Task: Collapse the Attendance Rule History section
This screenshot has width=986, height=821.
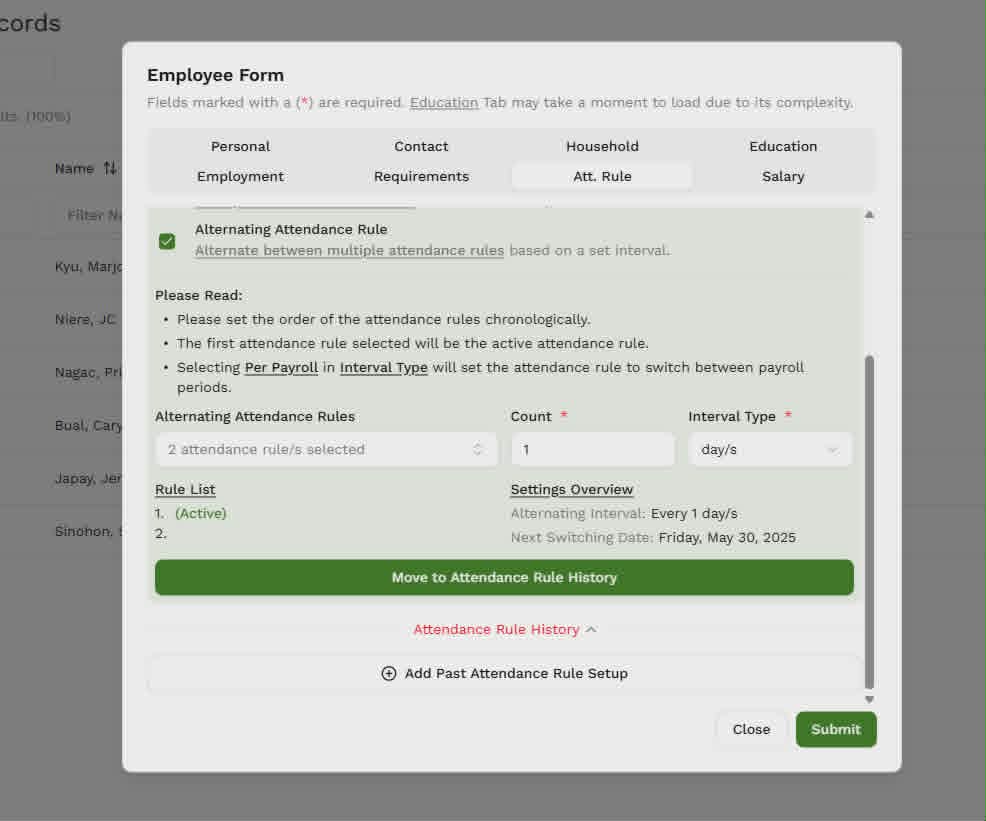Action: [505, 629]
